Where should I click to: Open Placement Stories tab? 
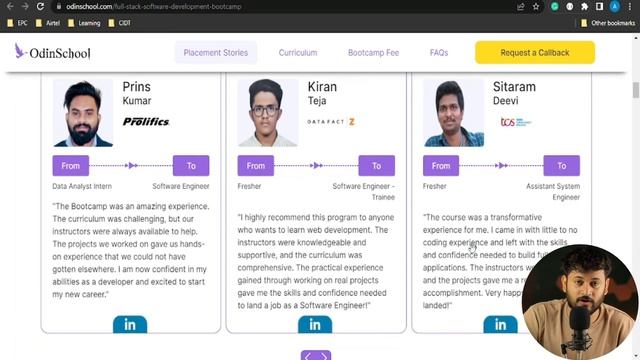click(x=216, y=53)
